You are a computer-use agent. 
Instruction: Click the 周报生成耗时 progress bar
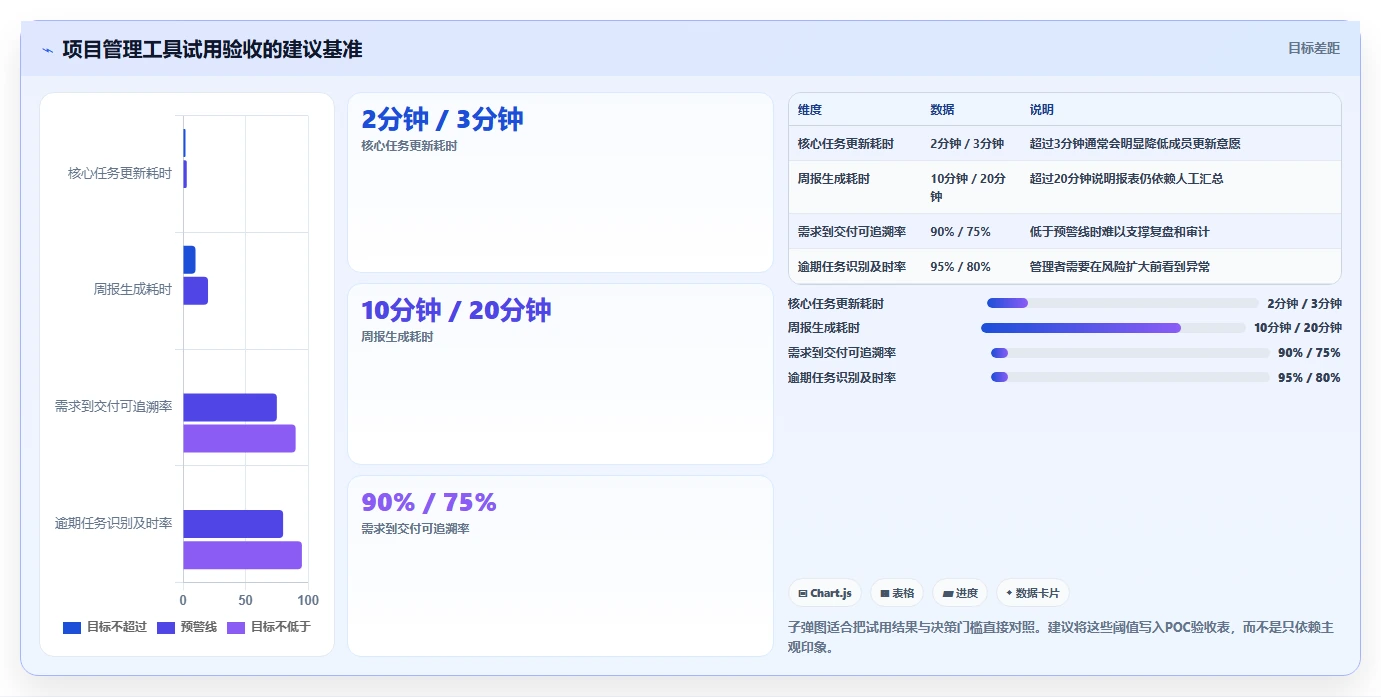(x=1113, y=328)
